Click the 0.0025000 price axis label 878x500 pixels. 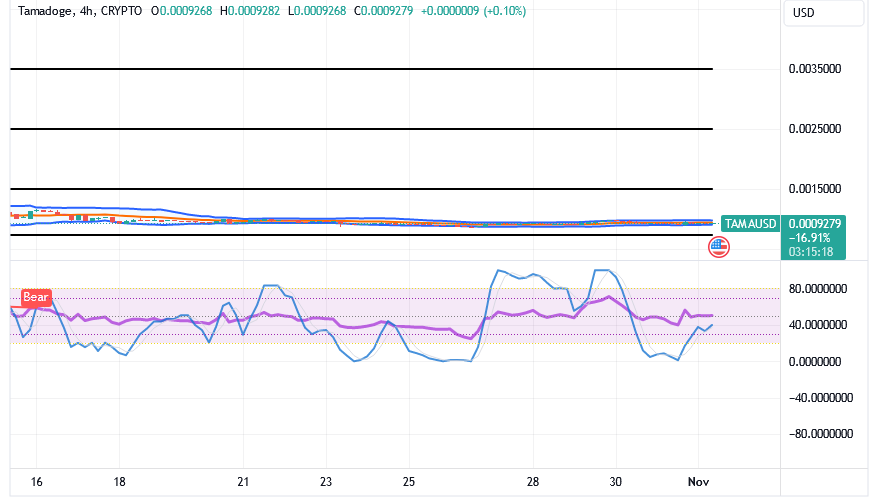point(815,129)
